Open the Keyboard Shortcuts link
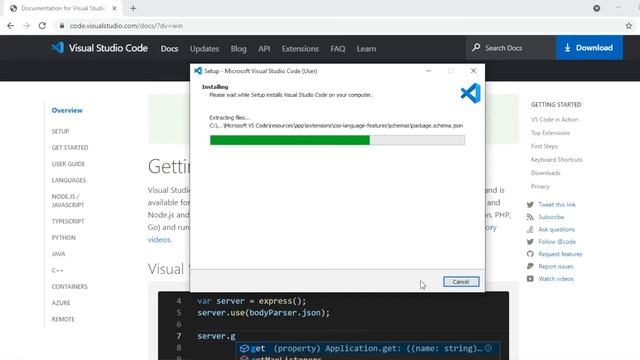The width and height of the screenshot is (640, 360). [556, 160]
